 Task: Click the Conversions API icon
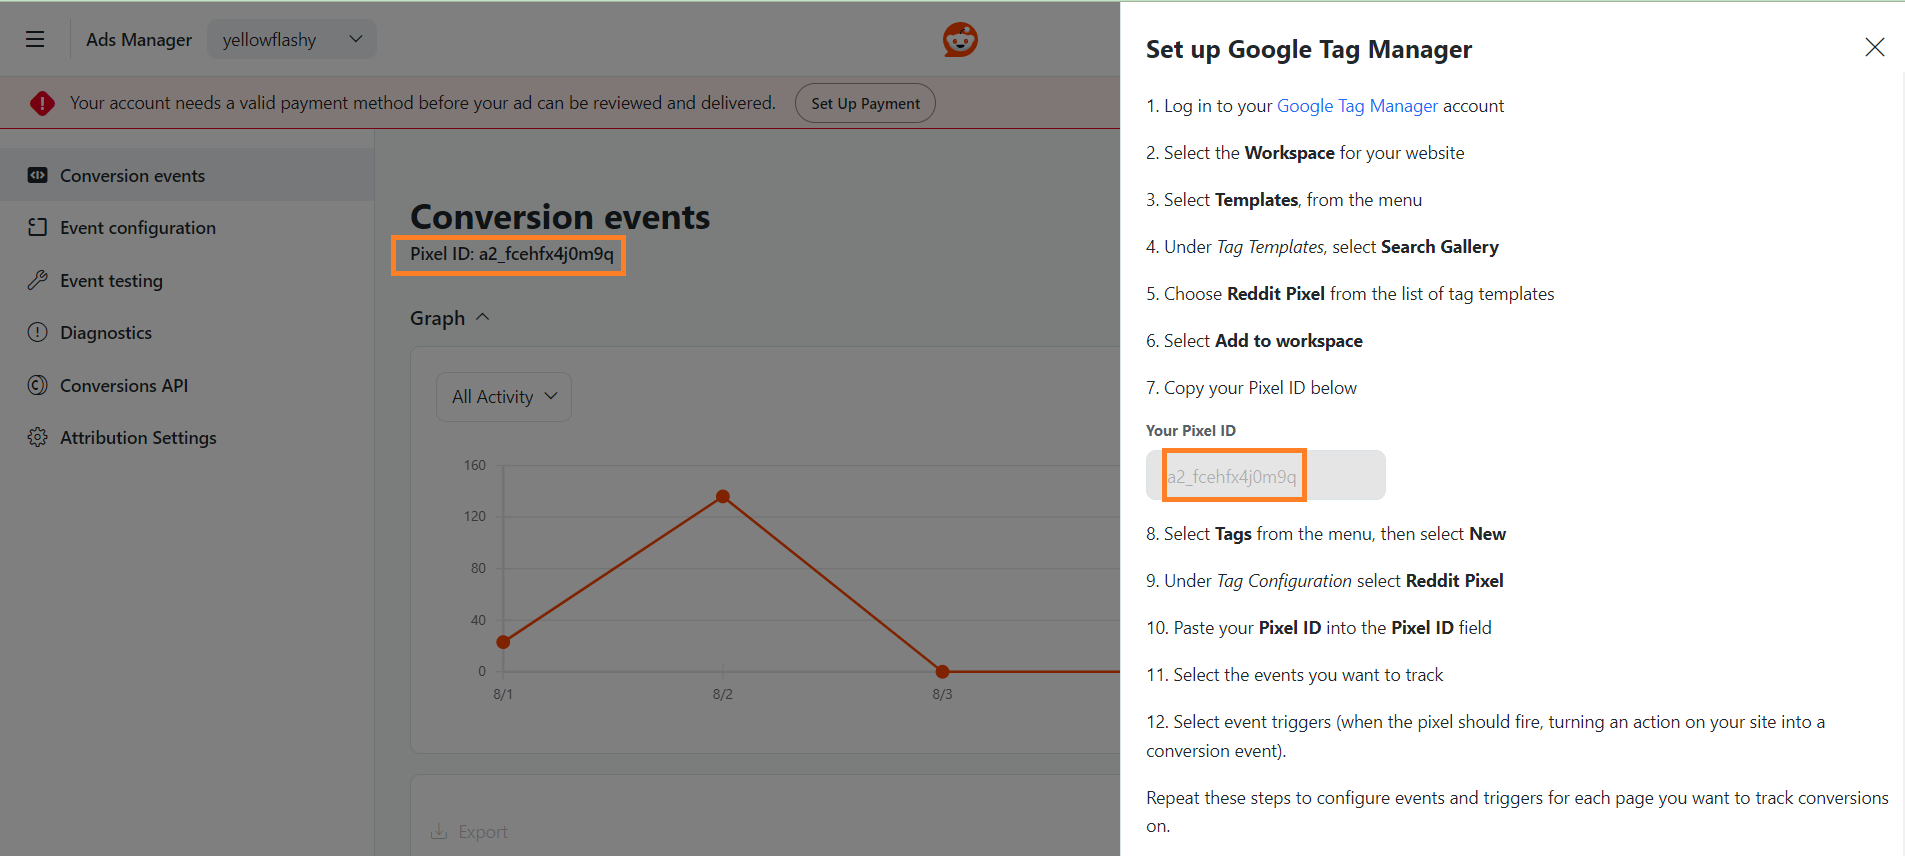point(38,385)
